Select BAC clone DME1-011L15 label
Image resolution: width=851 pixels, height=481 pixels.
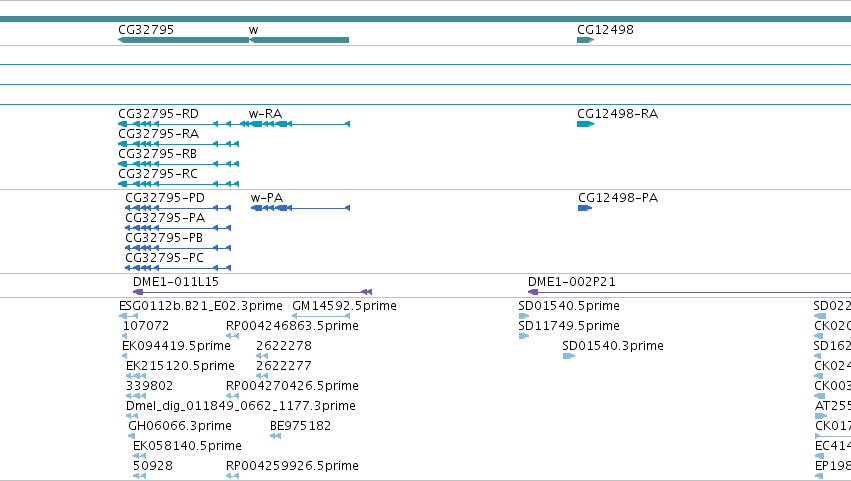point(176,282)
